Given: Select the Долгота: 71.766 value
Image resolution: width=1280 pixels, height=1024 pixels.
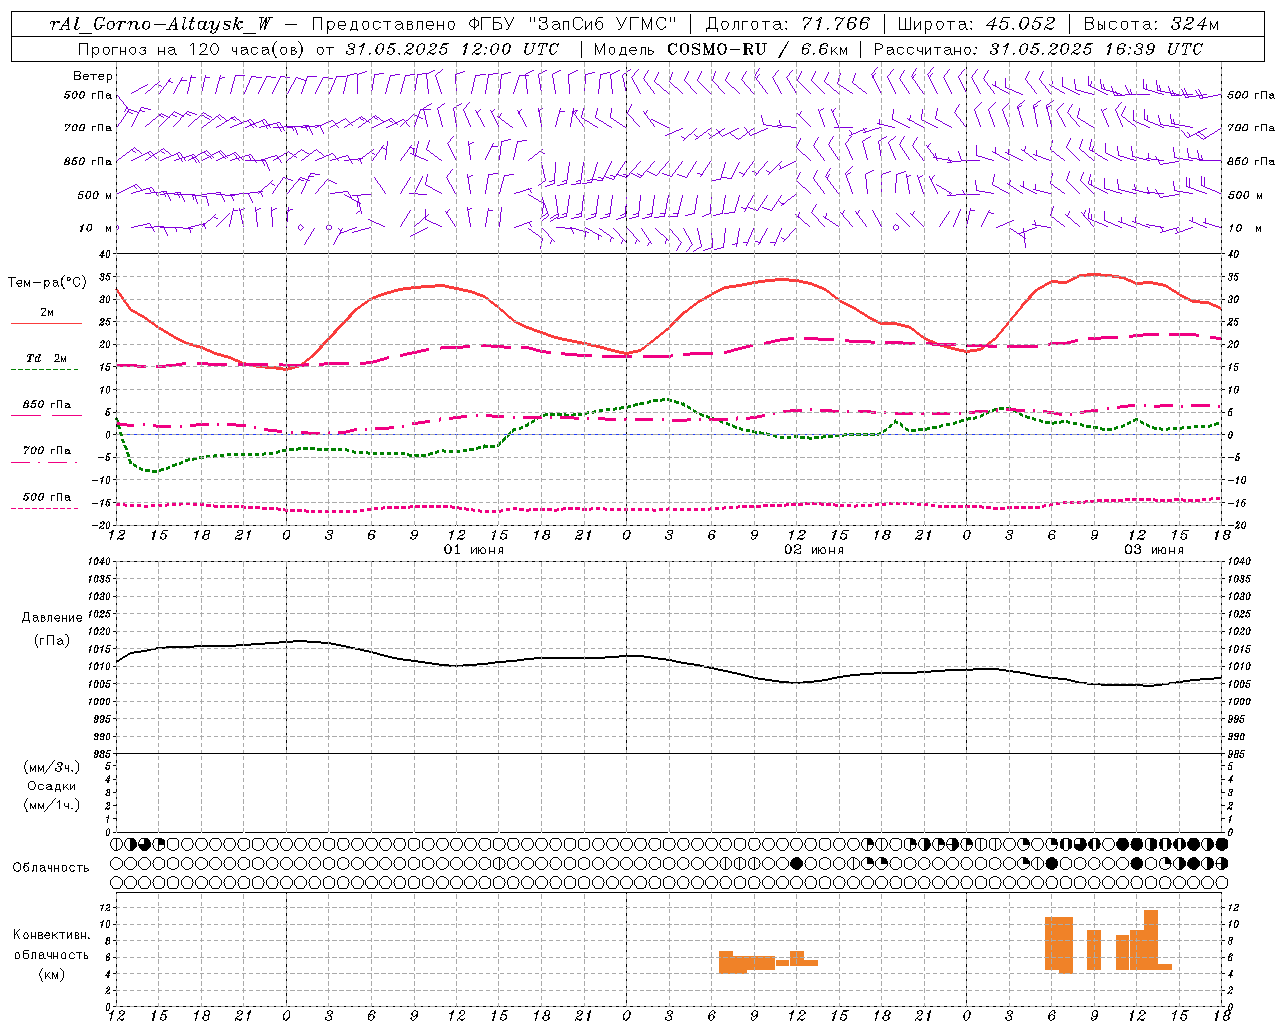Looking at the screenshot, I should point(788,24).
